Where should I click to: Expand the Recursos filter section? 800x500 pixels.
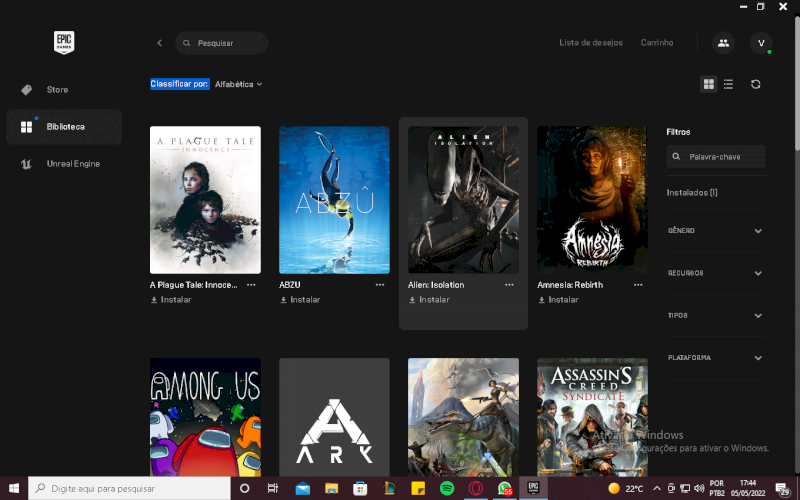pyautogui.click(x=715, y=273)
